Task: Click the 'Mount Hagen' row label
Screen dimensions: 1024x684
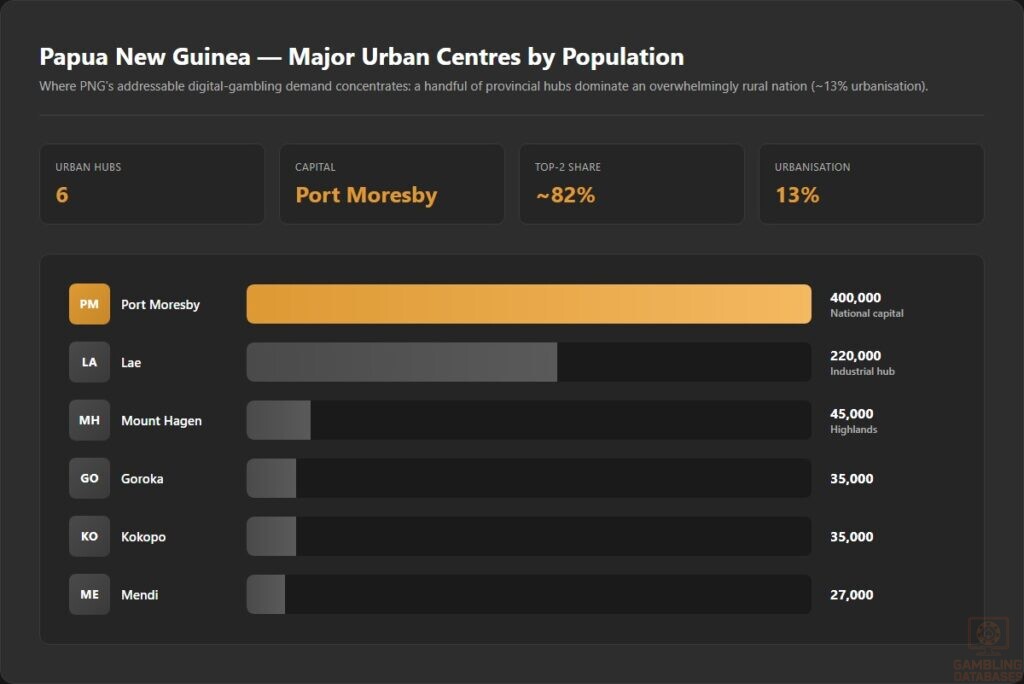Action: [x=161, y=421]
